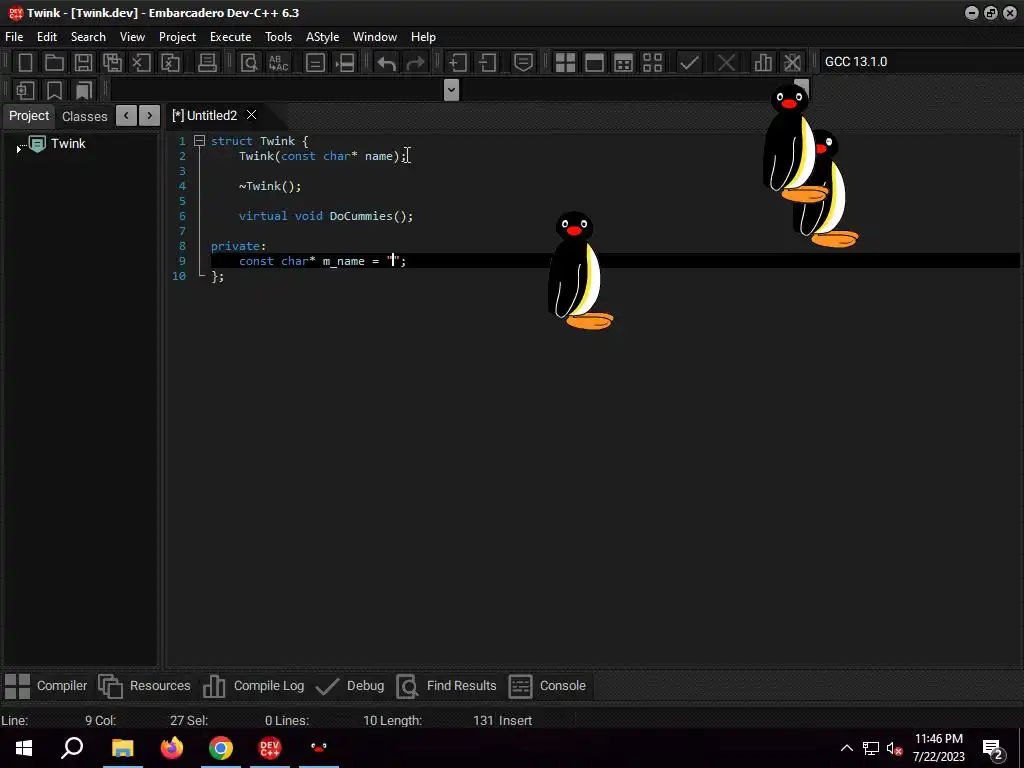Open the Search menu

point(88,37)
